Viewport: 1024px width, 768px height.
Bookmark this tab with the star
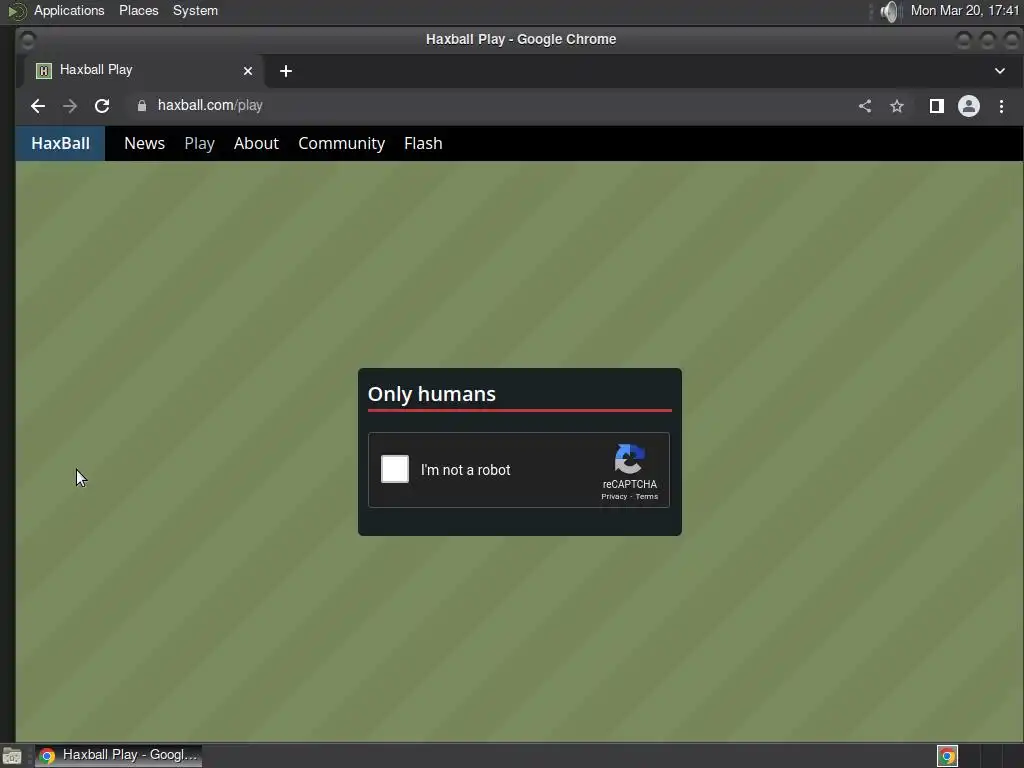pyautogui.click(x=897, y=106)
